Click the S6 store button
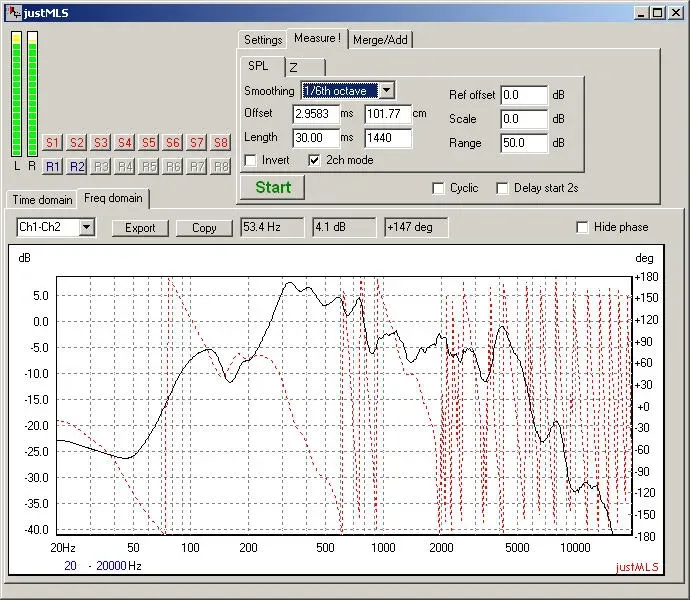Image resolution: width=690 pixels, height=600 pixels. [x=172, y=143]
